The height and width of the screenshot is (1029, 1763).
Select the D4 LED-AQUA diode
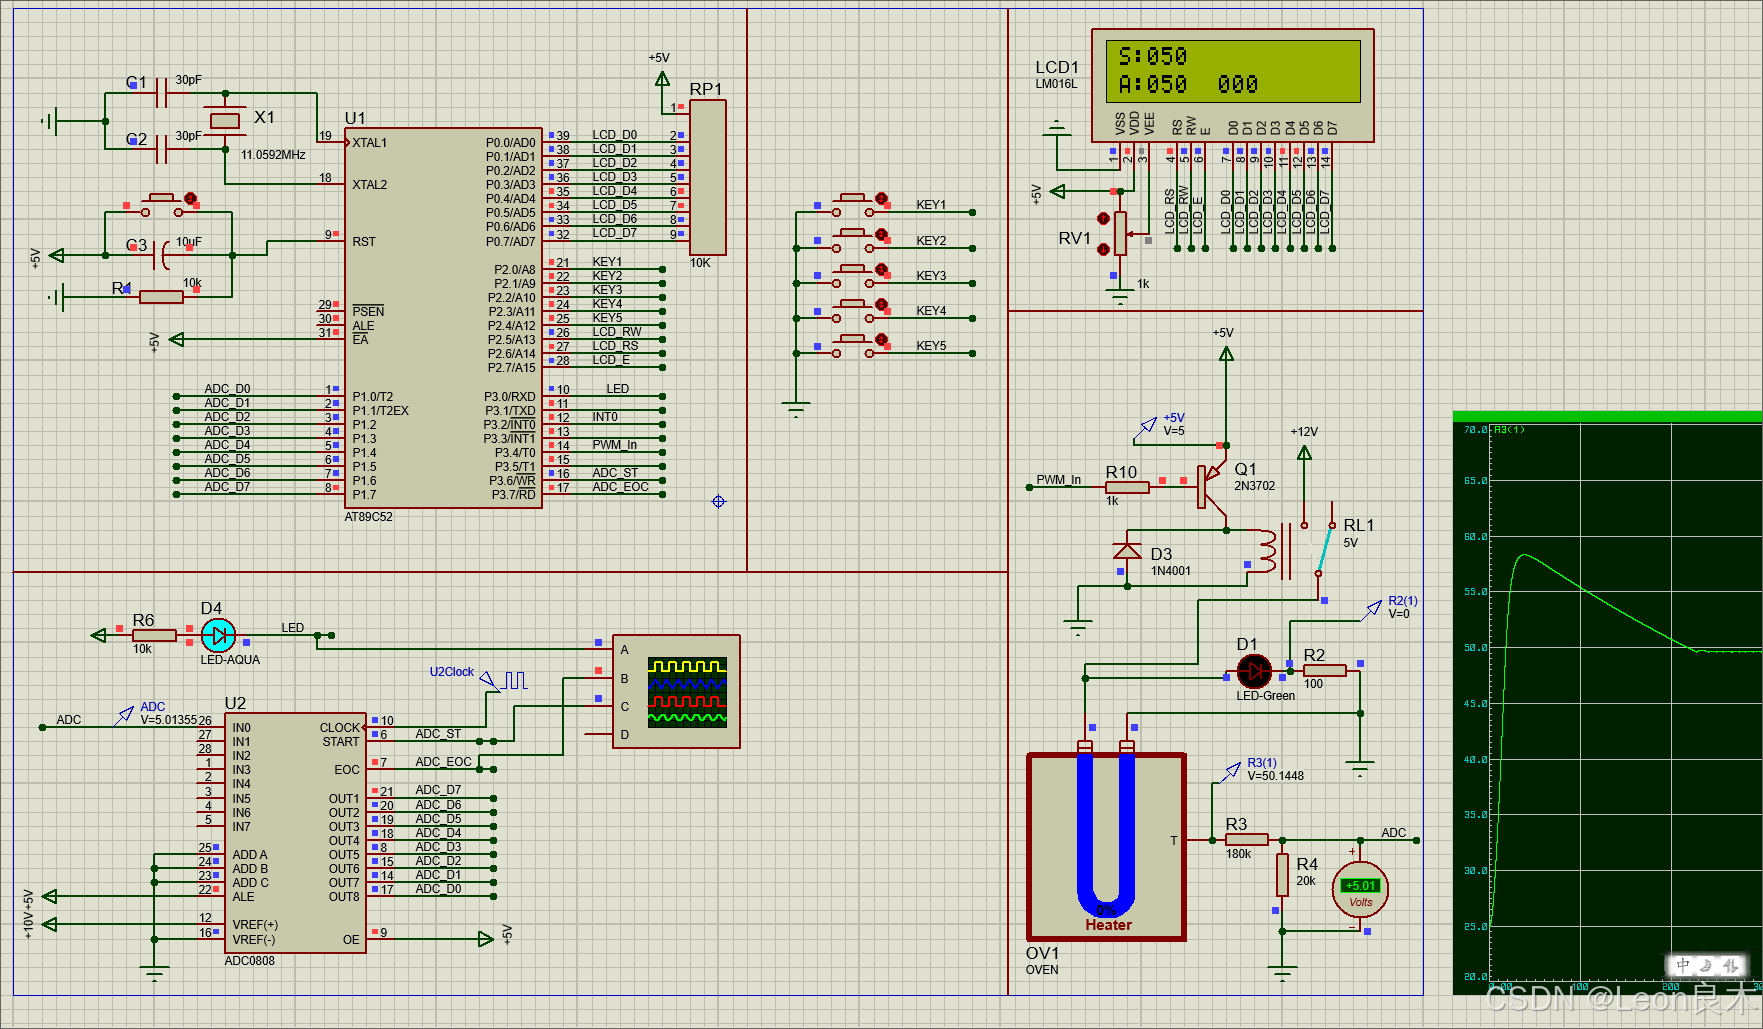point(218,635)
